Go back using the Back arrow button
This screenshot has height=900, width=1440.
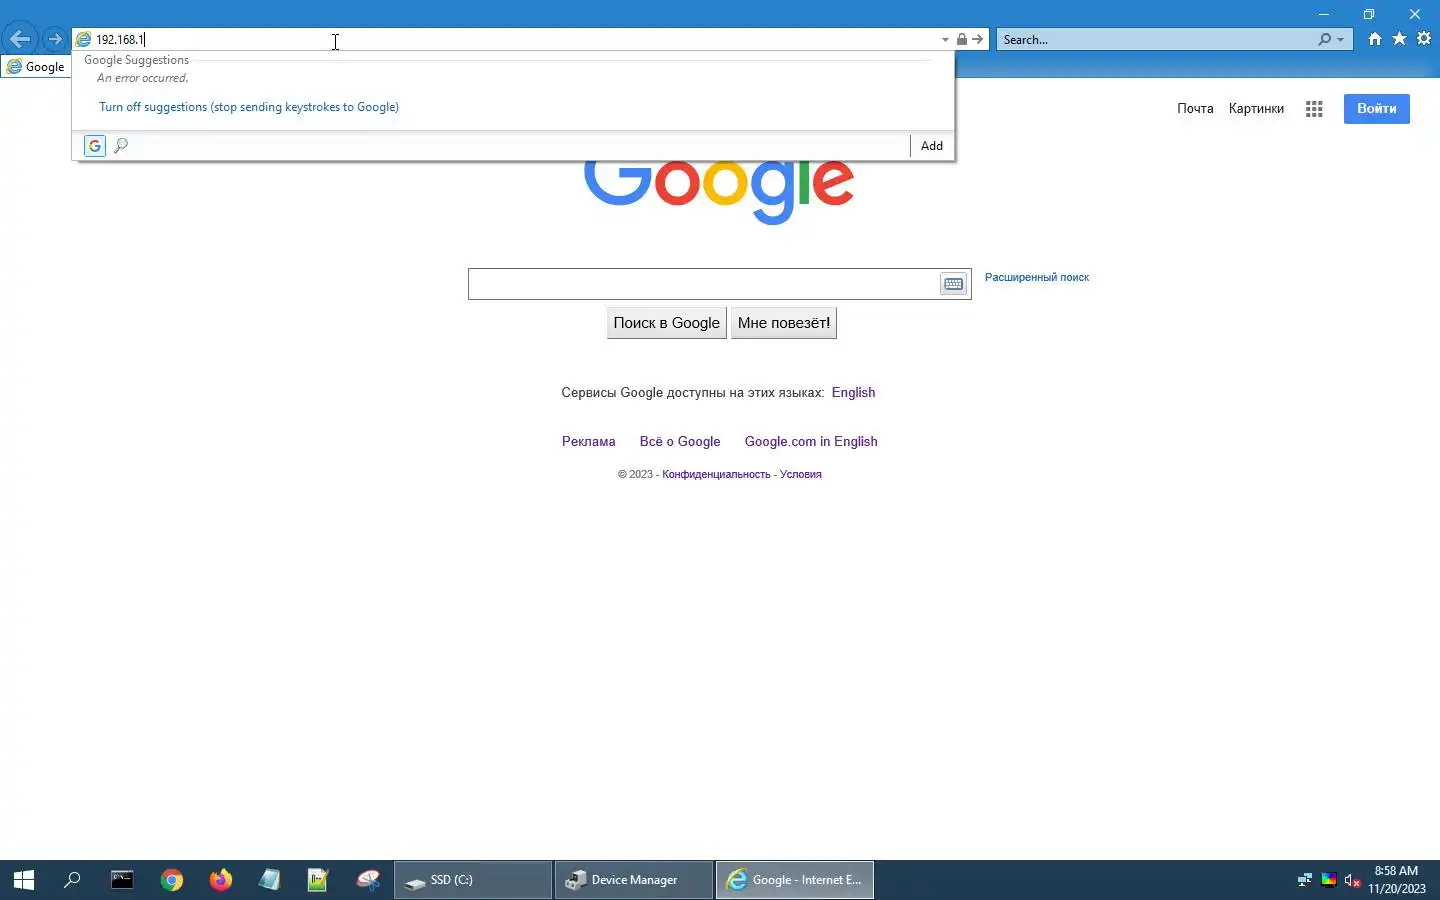pos(20,40)
